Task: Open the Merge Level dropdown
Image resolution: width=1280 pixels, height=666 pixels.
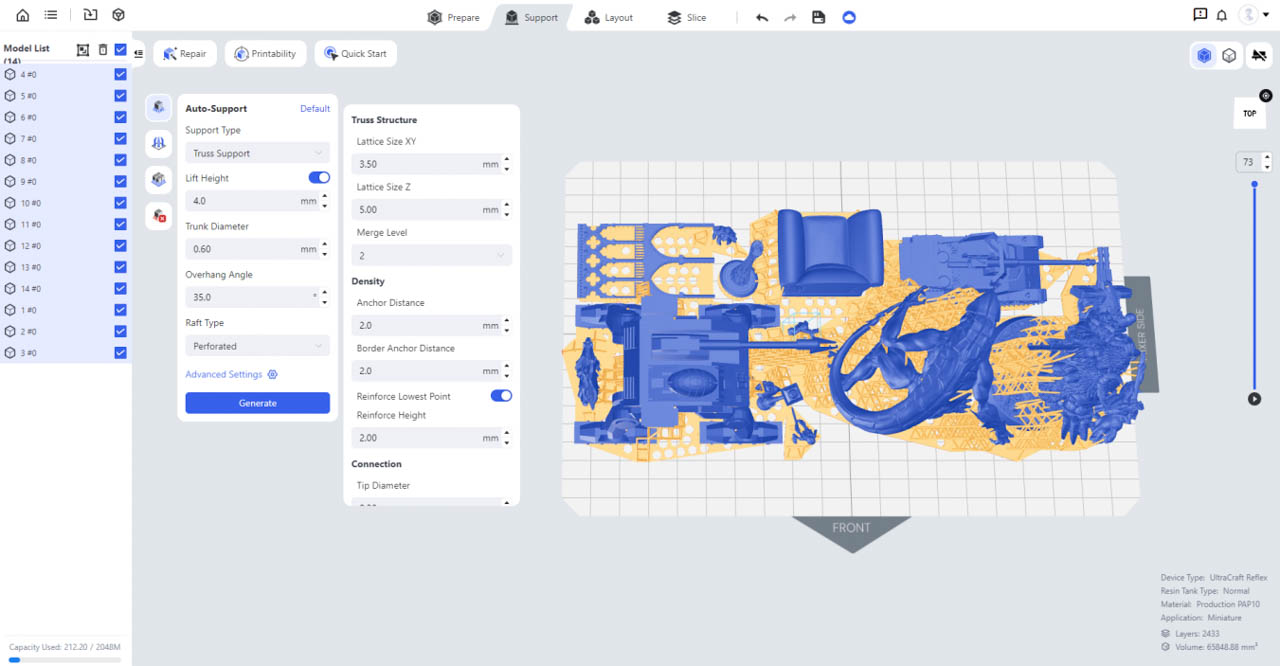Action: tap(431, 256)
